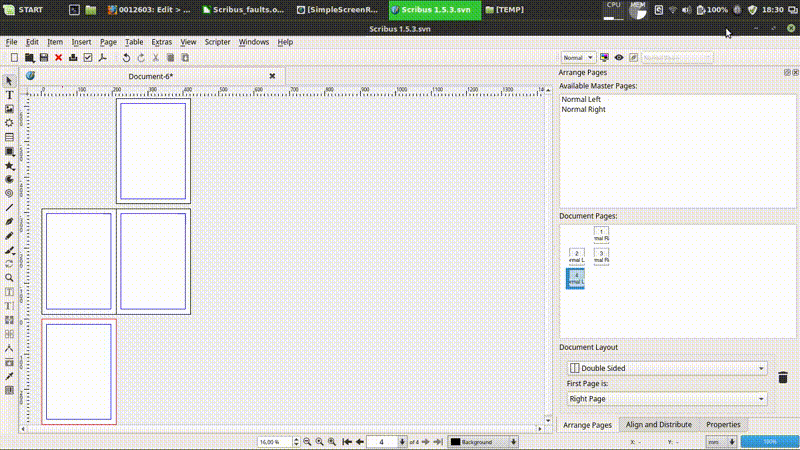The width and height of the screenshot is (800, 450).
Task: Select the Image Frame tool
Action: [9, 108]
